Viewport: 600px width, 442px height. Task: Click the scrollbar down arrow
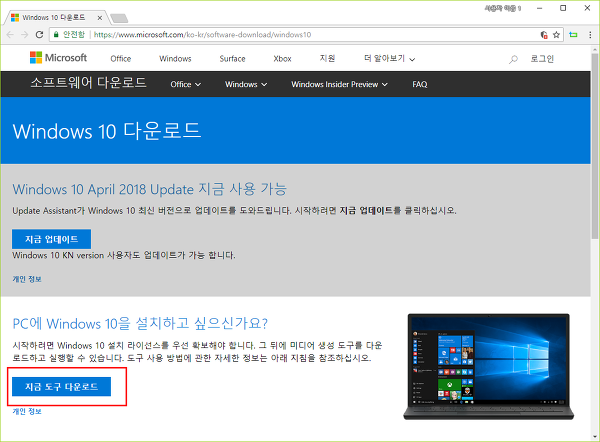coord(595,437)
